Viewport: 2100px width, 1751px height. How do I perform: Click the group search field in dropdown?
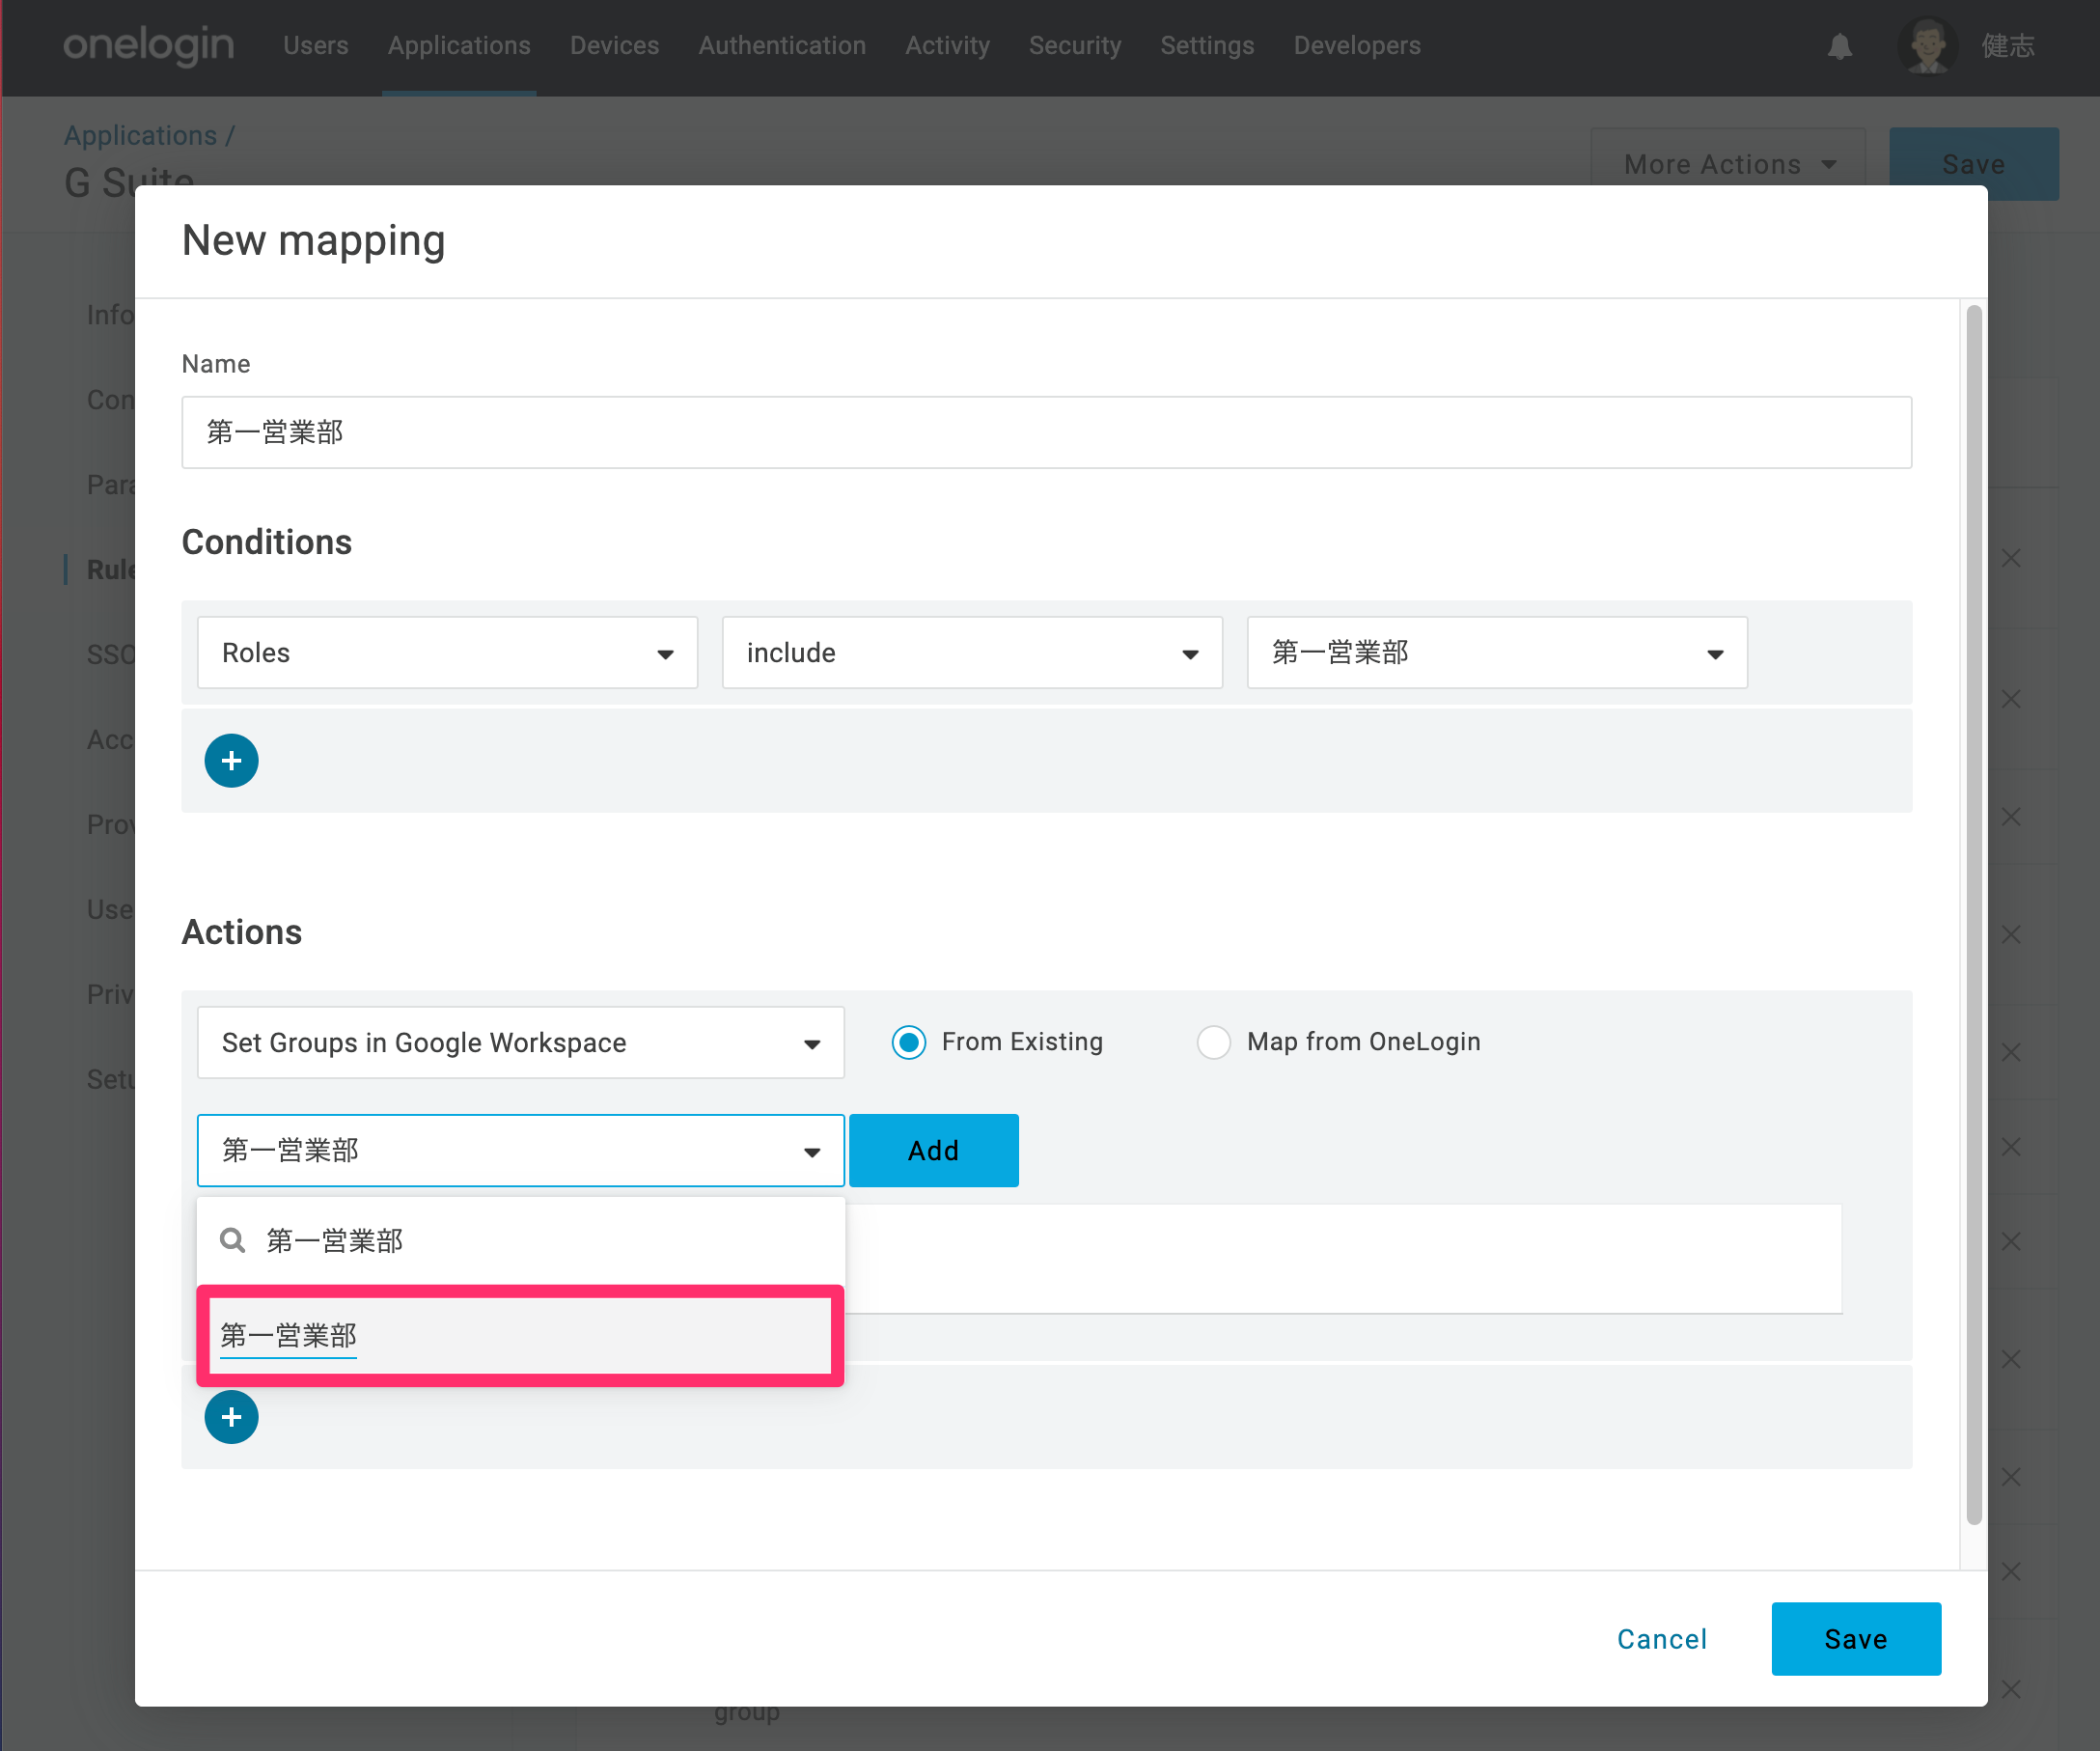pyautogui.click(x=520, y=1240)
